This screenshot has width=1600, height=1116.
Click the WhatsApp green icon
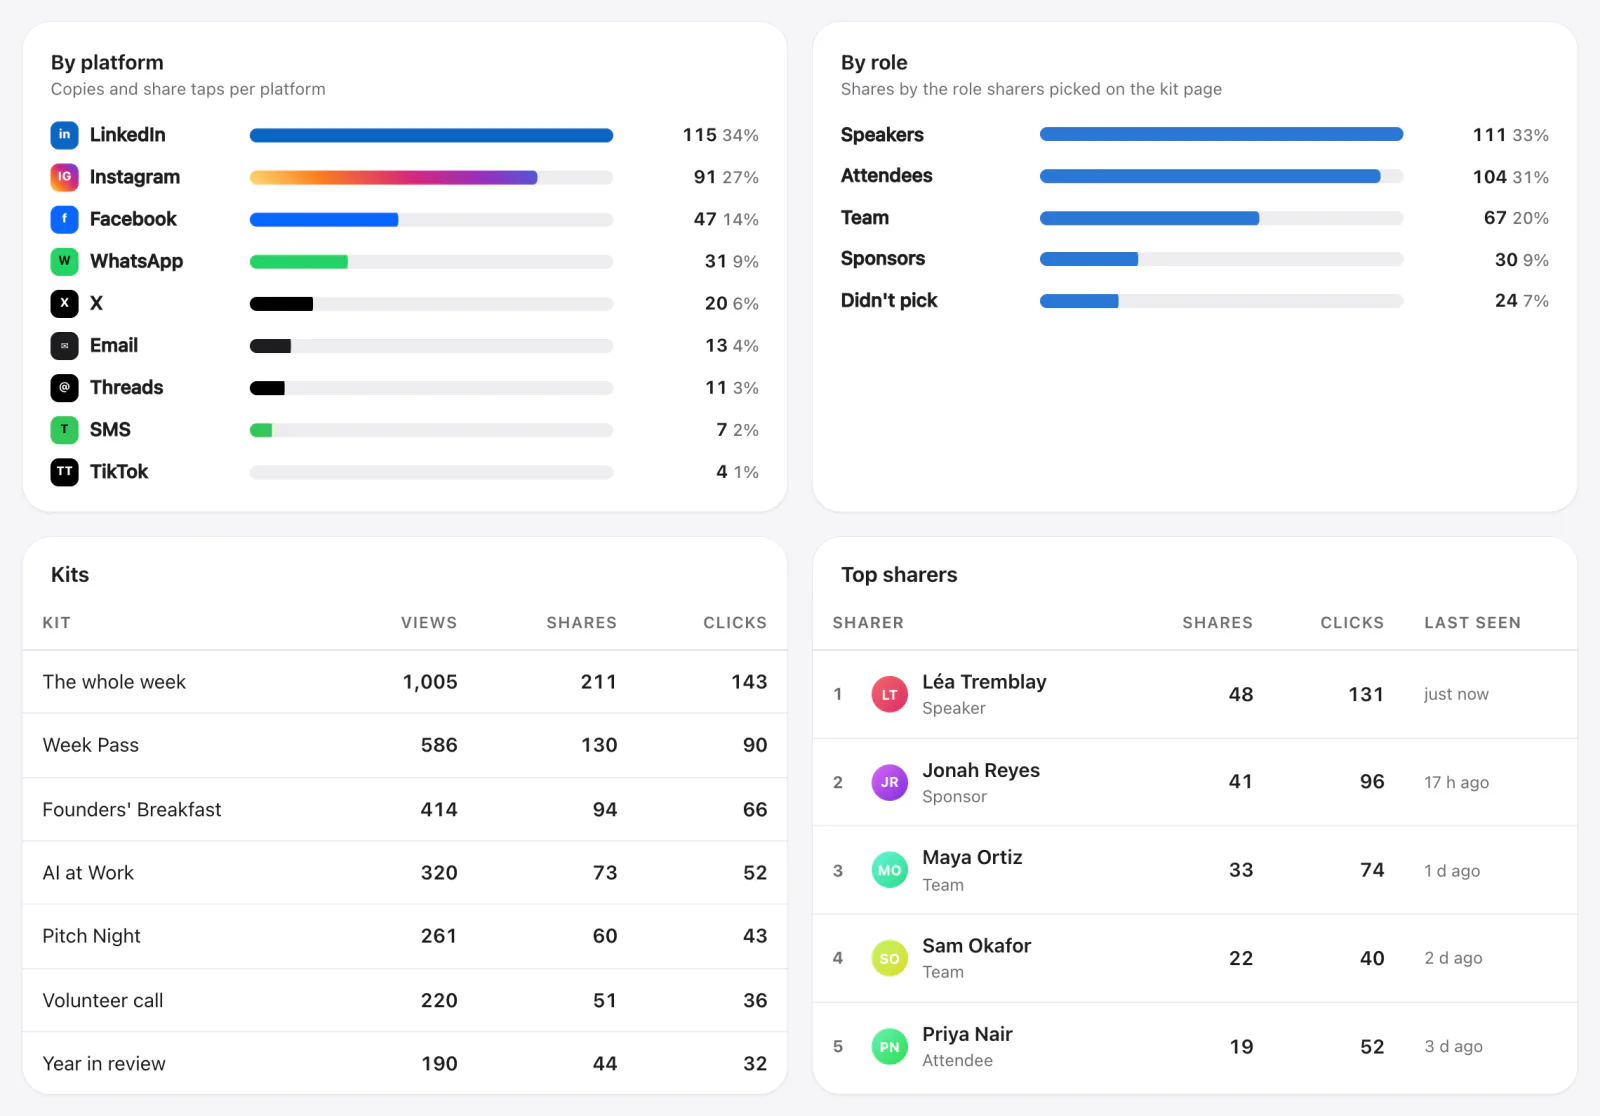tap(64, 261)
